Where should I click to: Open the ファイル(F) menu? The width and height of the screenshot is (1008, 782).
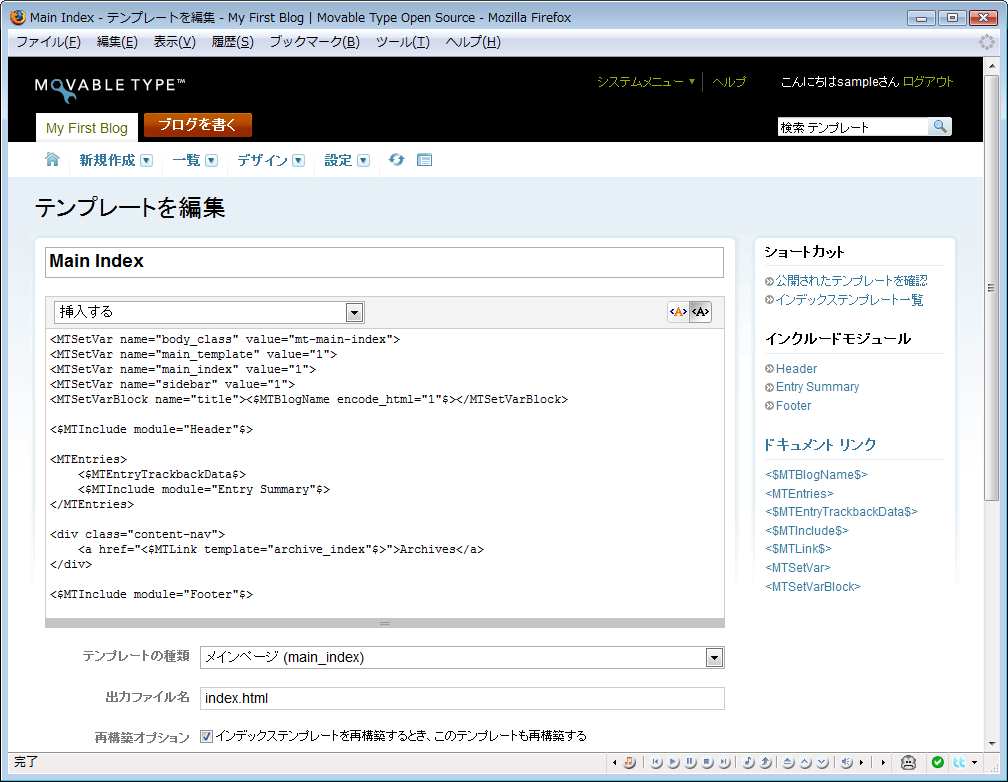48,42
